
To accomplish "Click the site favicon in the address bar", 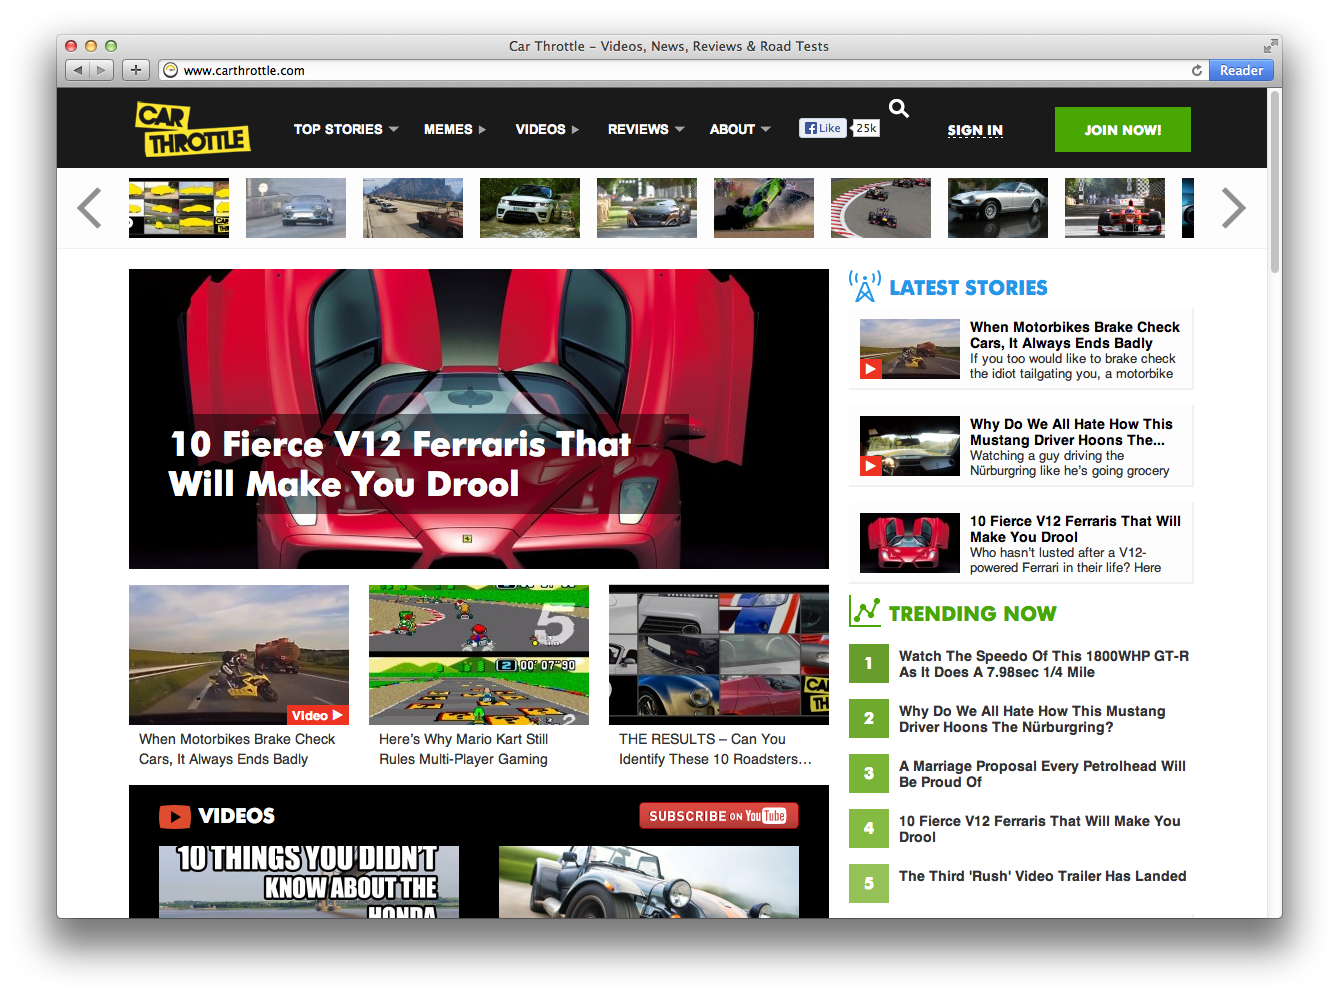I will click(x=171, y=70).
